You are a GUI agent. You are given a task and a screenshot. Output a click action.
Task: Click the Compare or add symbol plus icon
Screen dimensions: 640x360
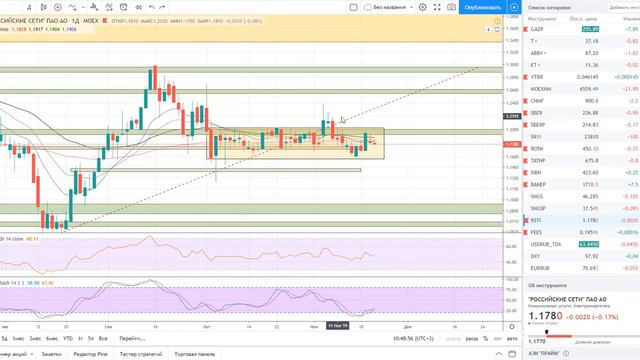(58, 7)
